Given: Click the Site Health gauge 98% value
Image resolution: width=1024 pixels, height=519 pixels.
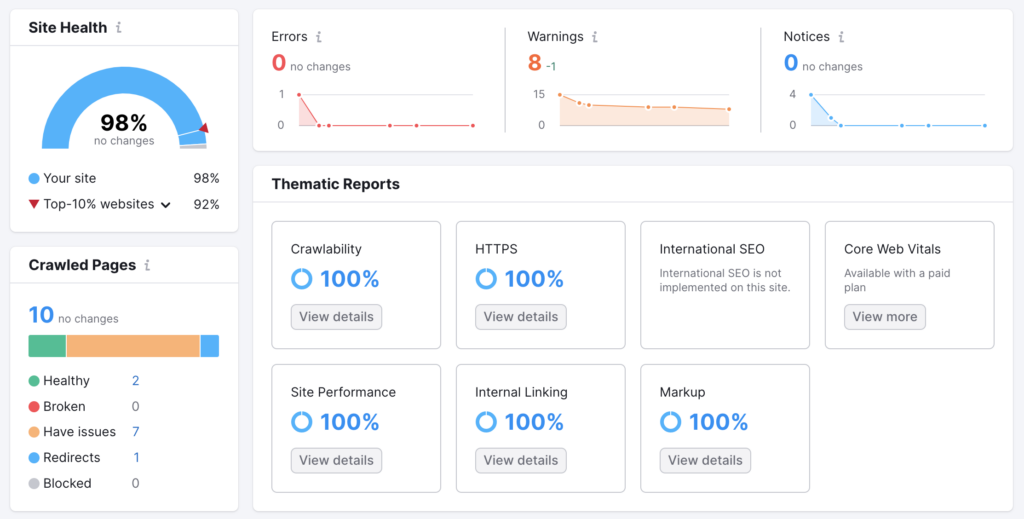Looking at the screenshot, I should click(123, 123).
